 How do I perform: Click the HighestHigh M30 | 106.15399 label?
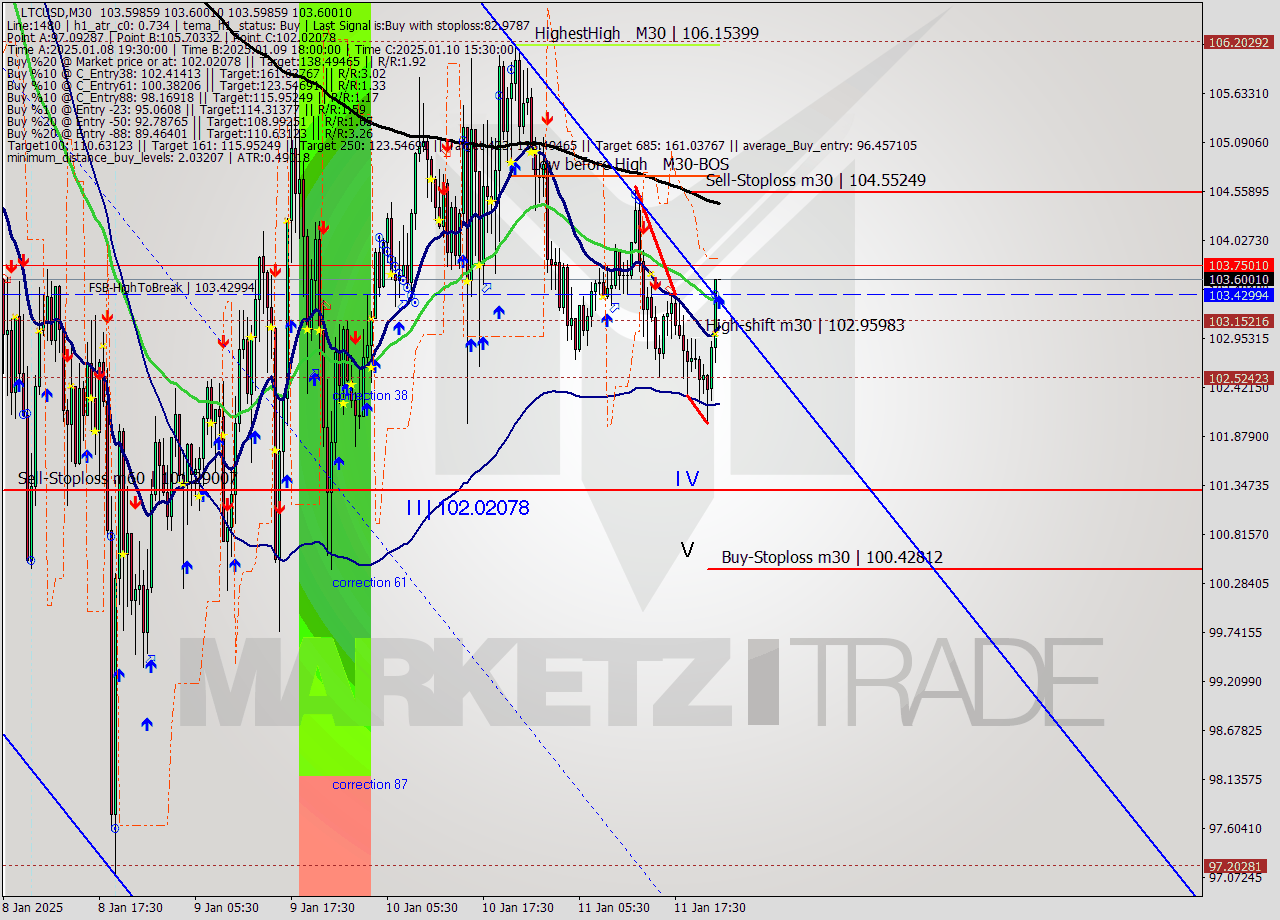coord(646,33)
